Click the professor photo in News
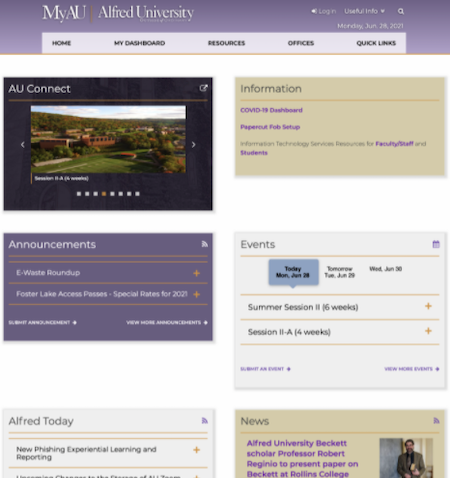 [406, 458]
